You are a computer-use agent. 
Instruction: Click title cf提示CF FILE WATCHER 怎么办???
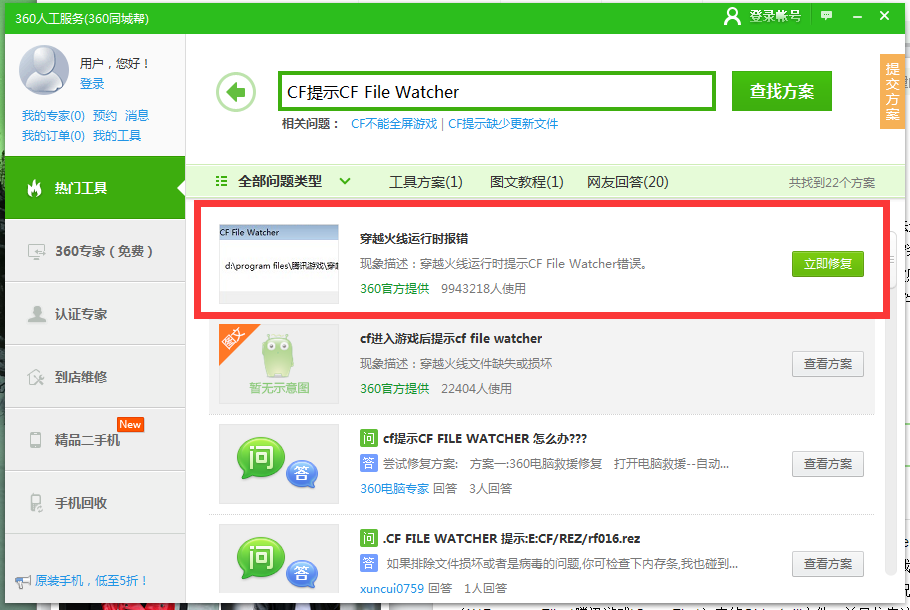(485, 439)
